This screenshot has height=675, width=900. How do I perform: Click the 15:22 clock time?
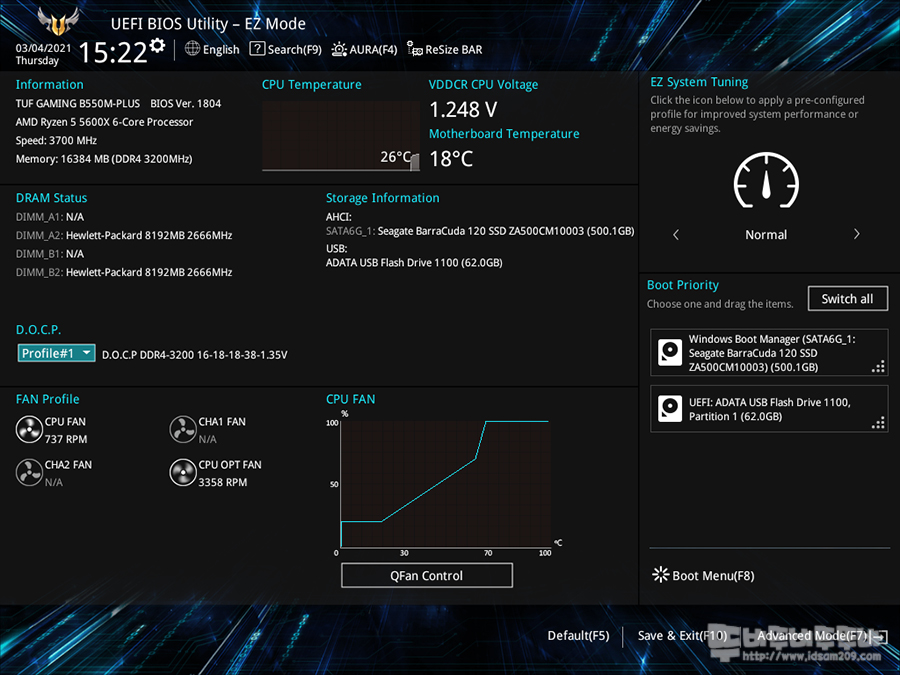pyautogui.click(x=113, y=52)
